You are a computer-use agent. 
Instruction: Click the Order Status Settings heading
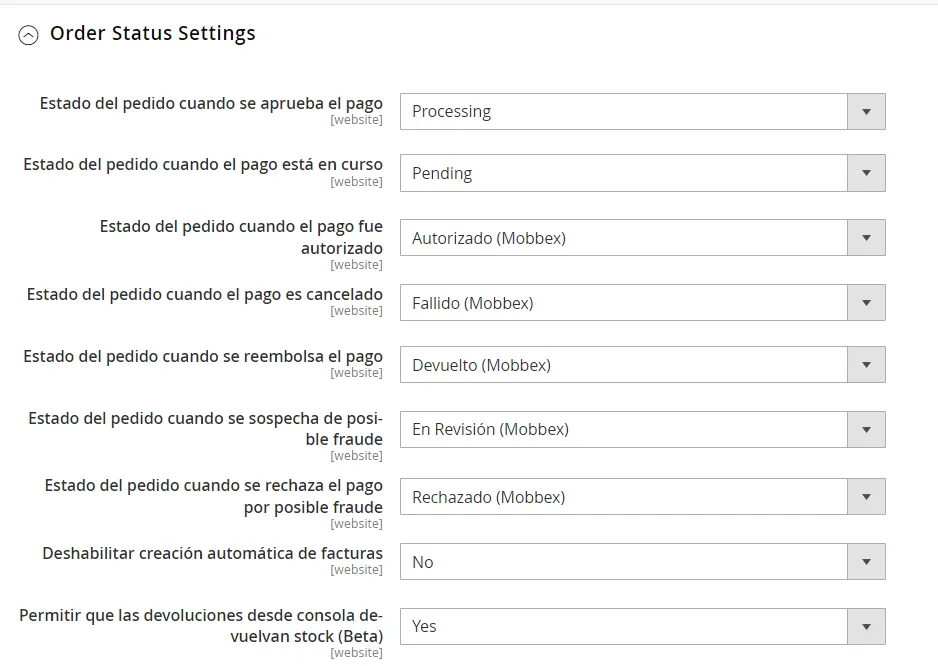click(x=153, y=34)
